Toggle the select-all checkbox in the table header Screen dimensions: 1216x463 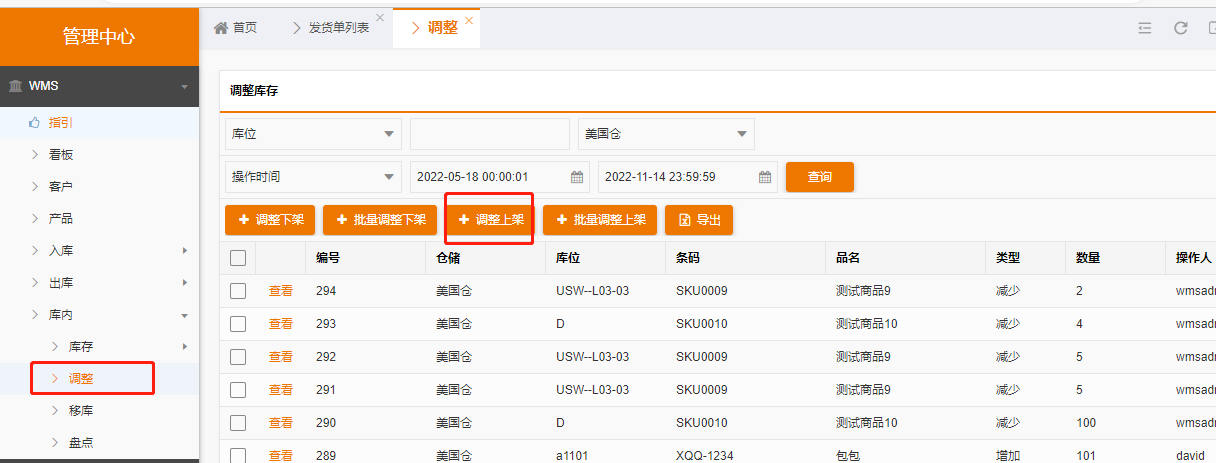[x=238, y=258]
